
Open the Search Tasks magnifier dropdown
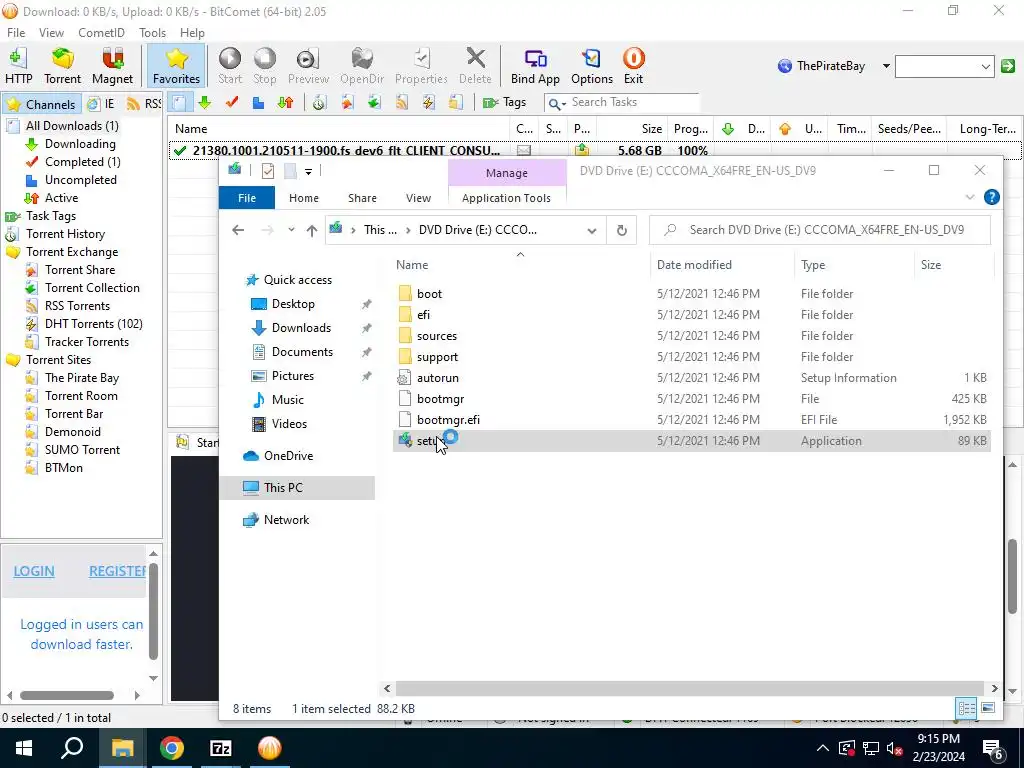[556, 103]
